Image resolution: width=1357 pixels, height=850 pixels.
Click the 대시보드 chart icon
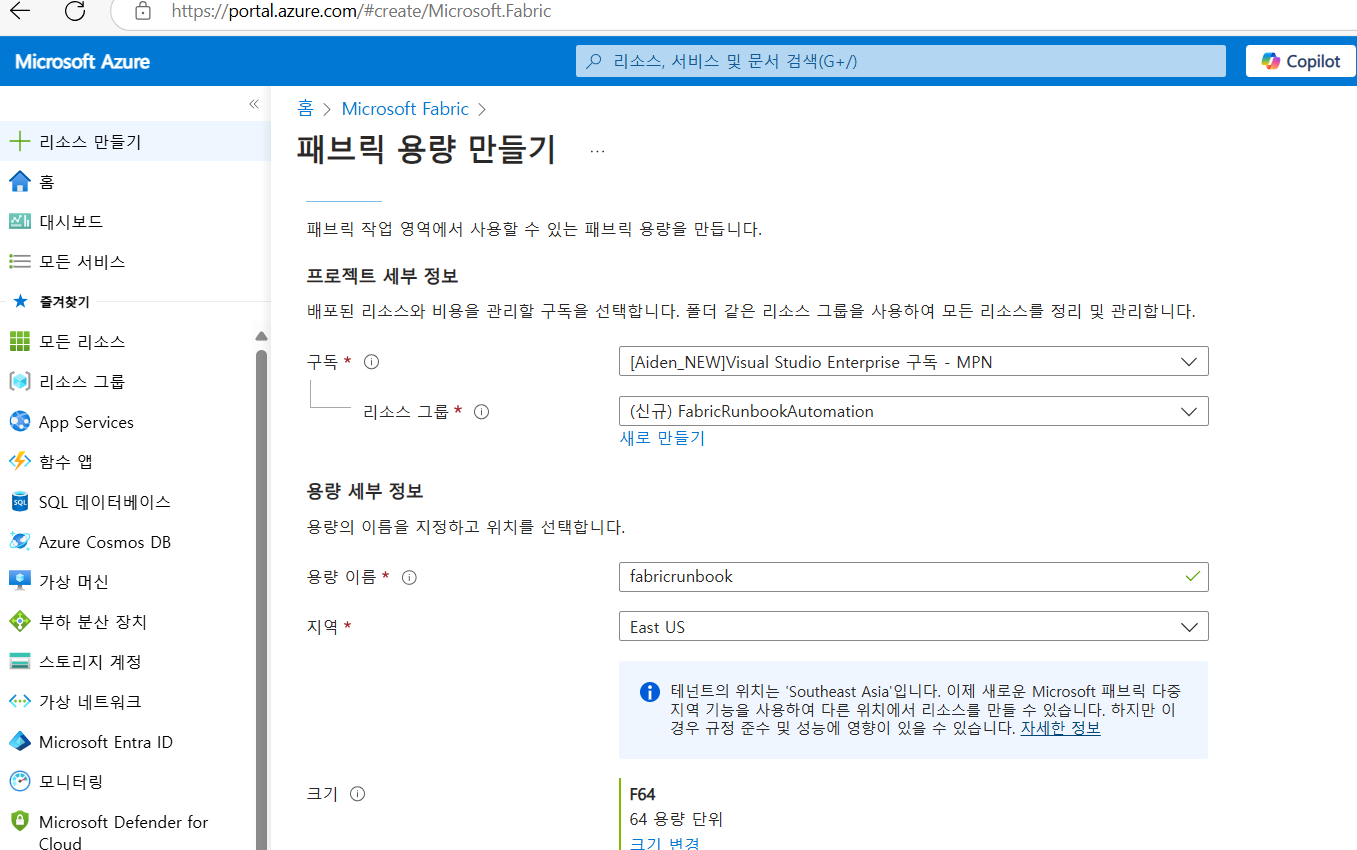pos(19,221)
